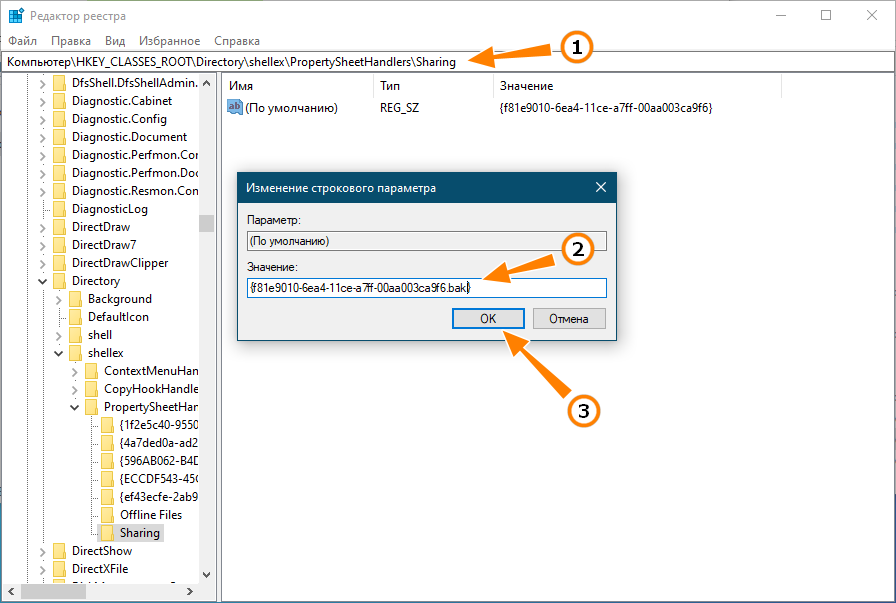896x603 pixels.
Task: Expand the CopyHookHandlers subkey
Action: pos(74,390)
